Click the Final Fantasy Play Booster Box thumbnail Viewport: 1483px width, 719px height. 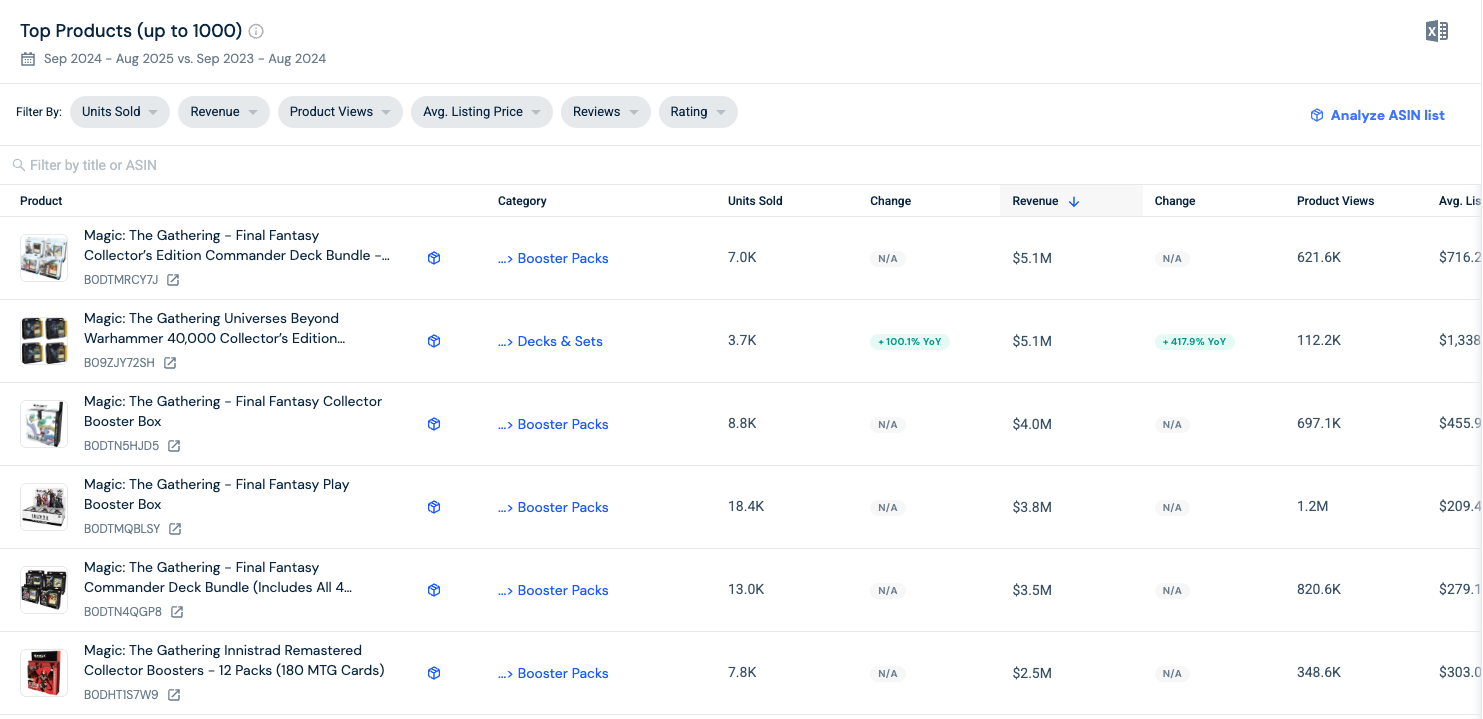44,507
